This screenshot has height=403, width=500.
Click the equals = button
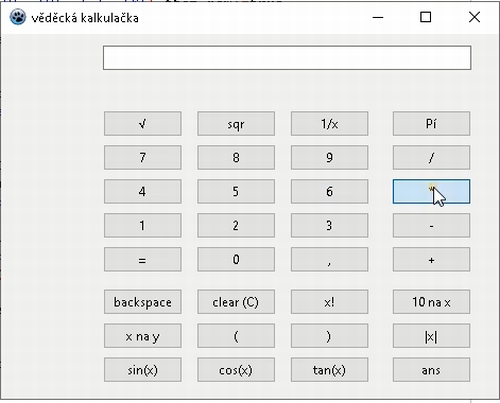(143, 259)
